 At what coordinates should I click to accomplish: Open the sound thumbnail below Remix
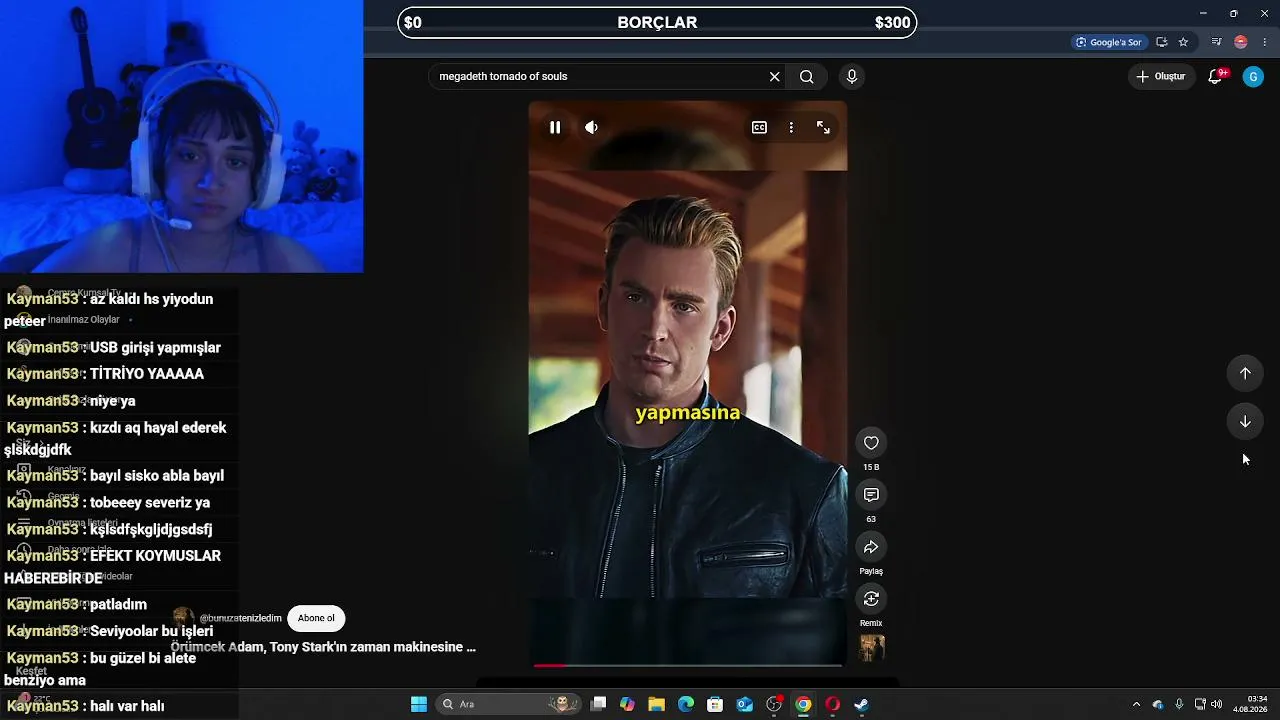(872, 648)
